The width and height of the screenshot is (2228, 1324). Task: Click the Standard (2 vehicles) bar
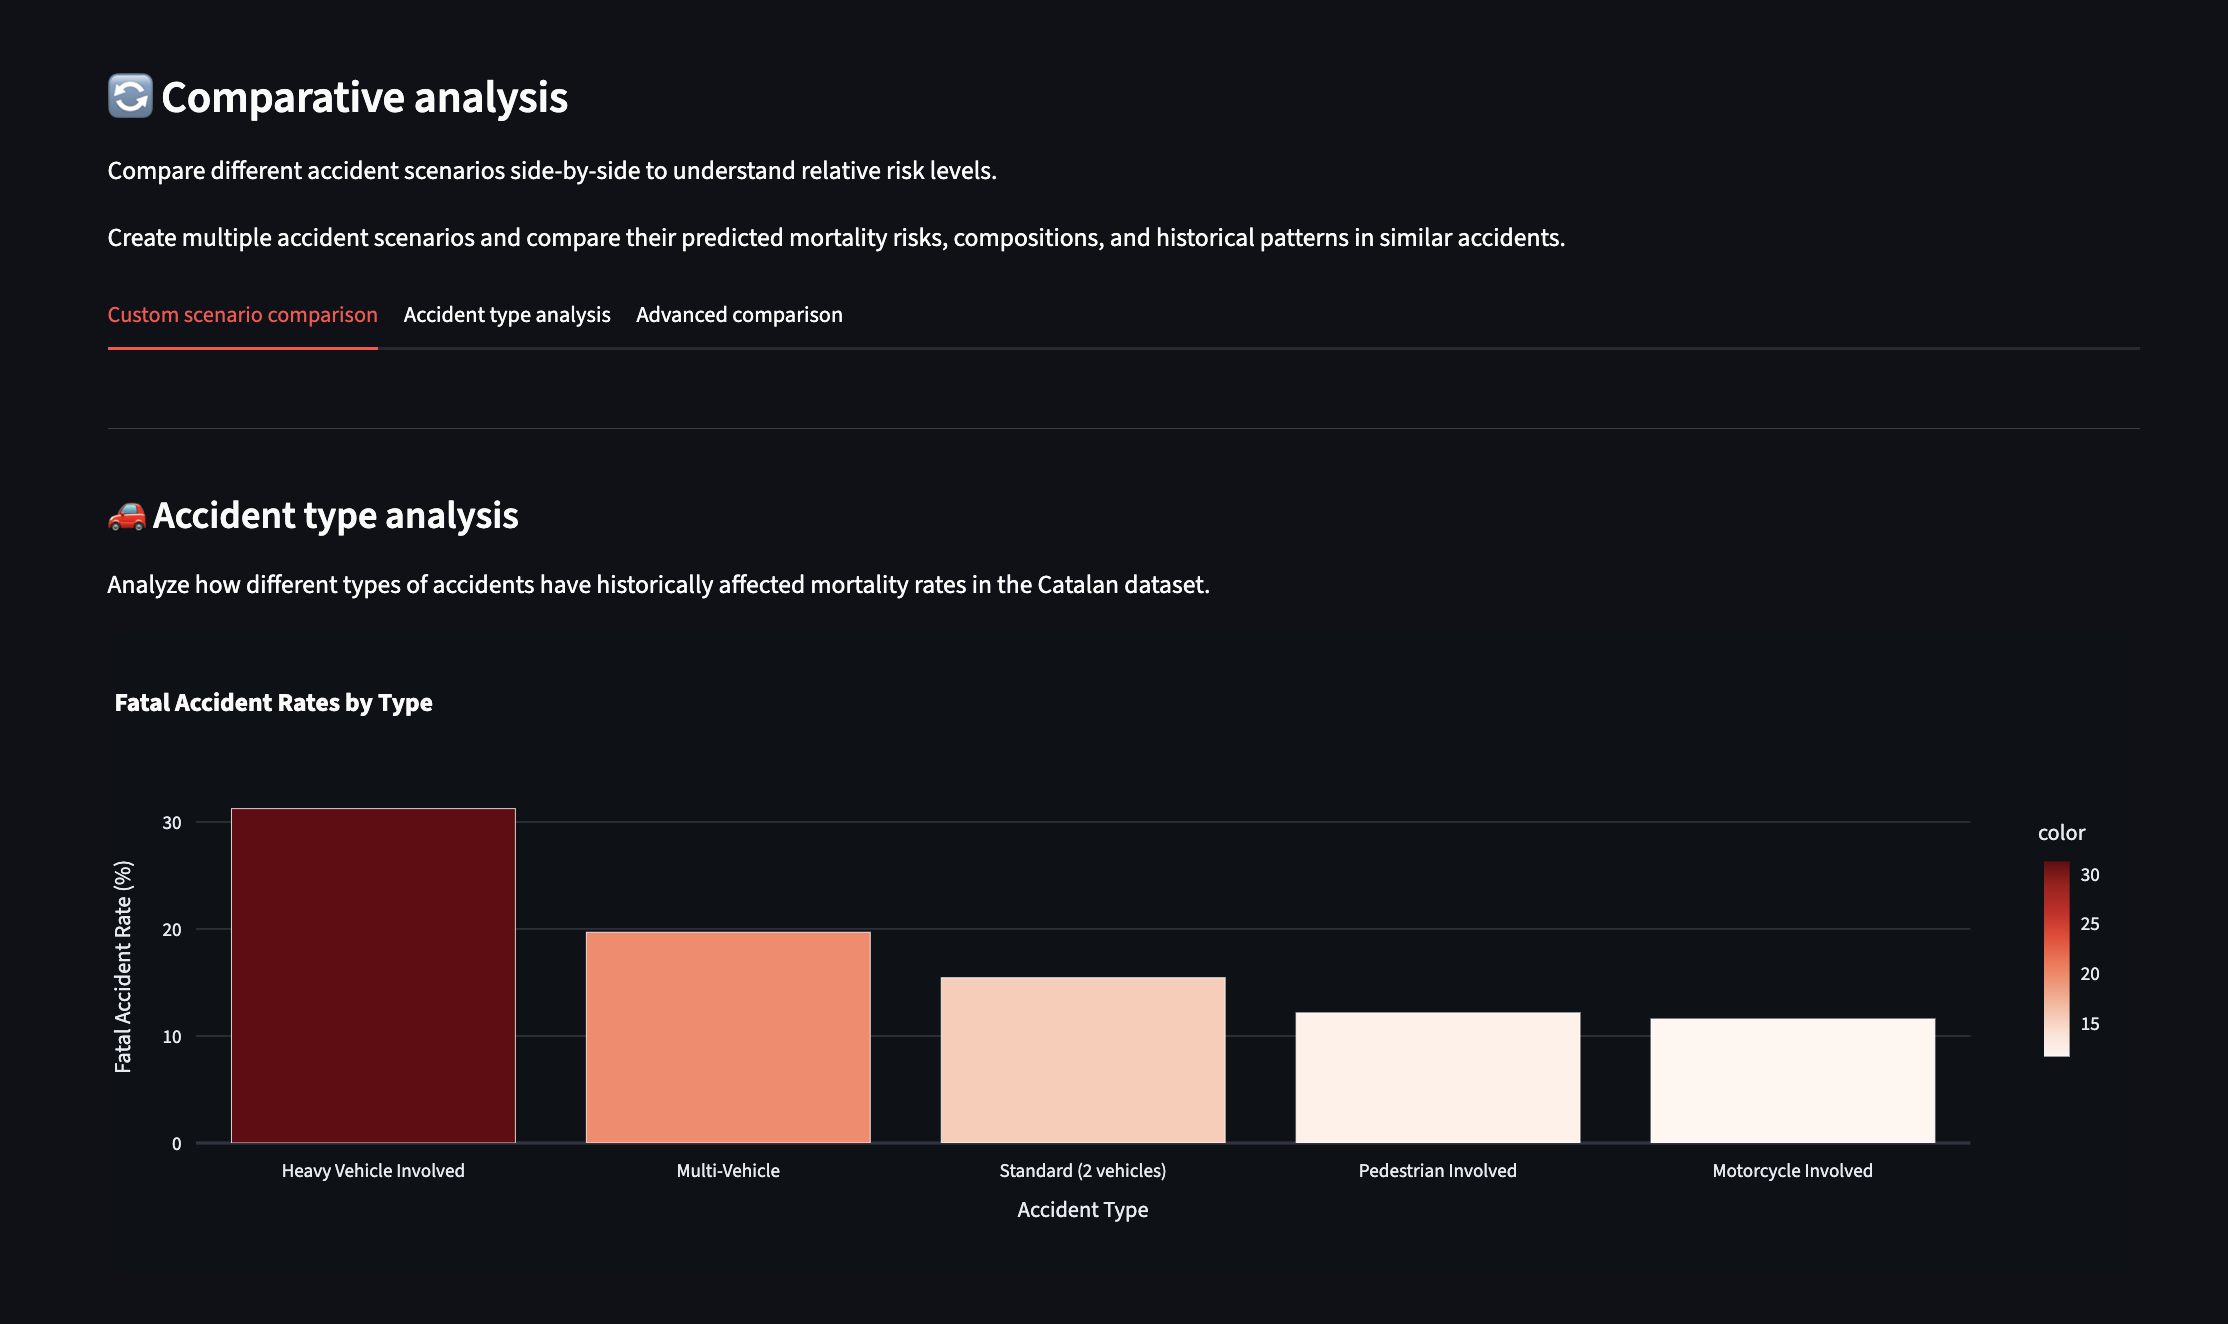click(1081, 1060)
